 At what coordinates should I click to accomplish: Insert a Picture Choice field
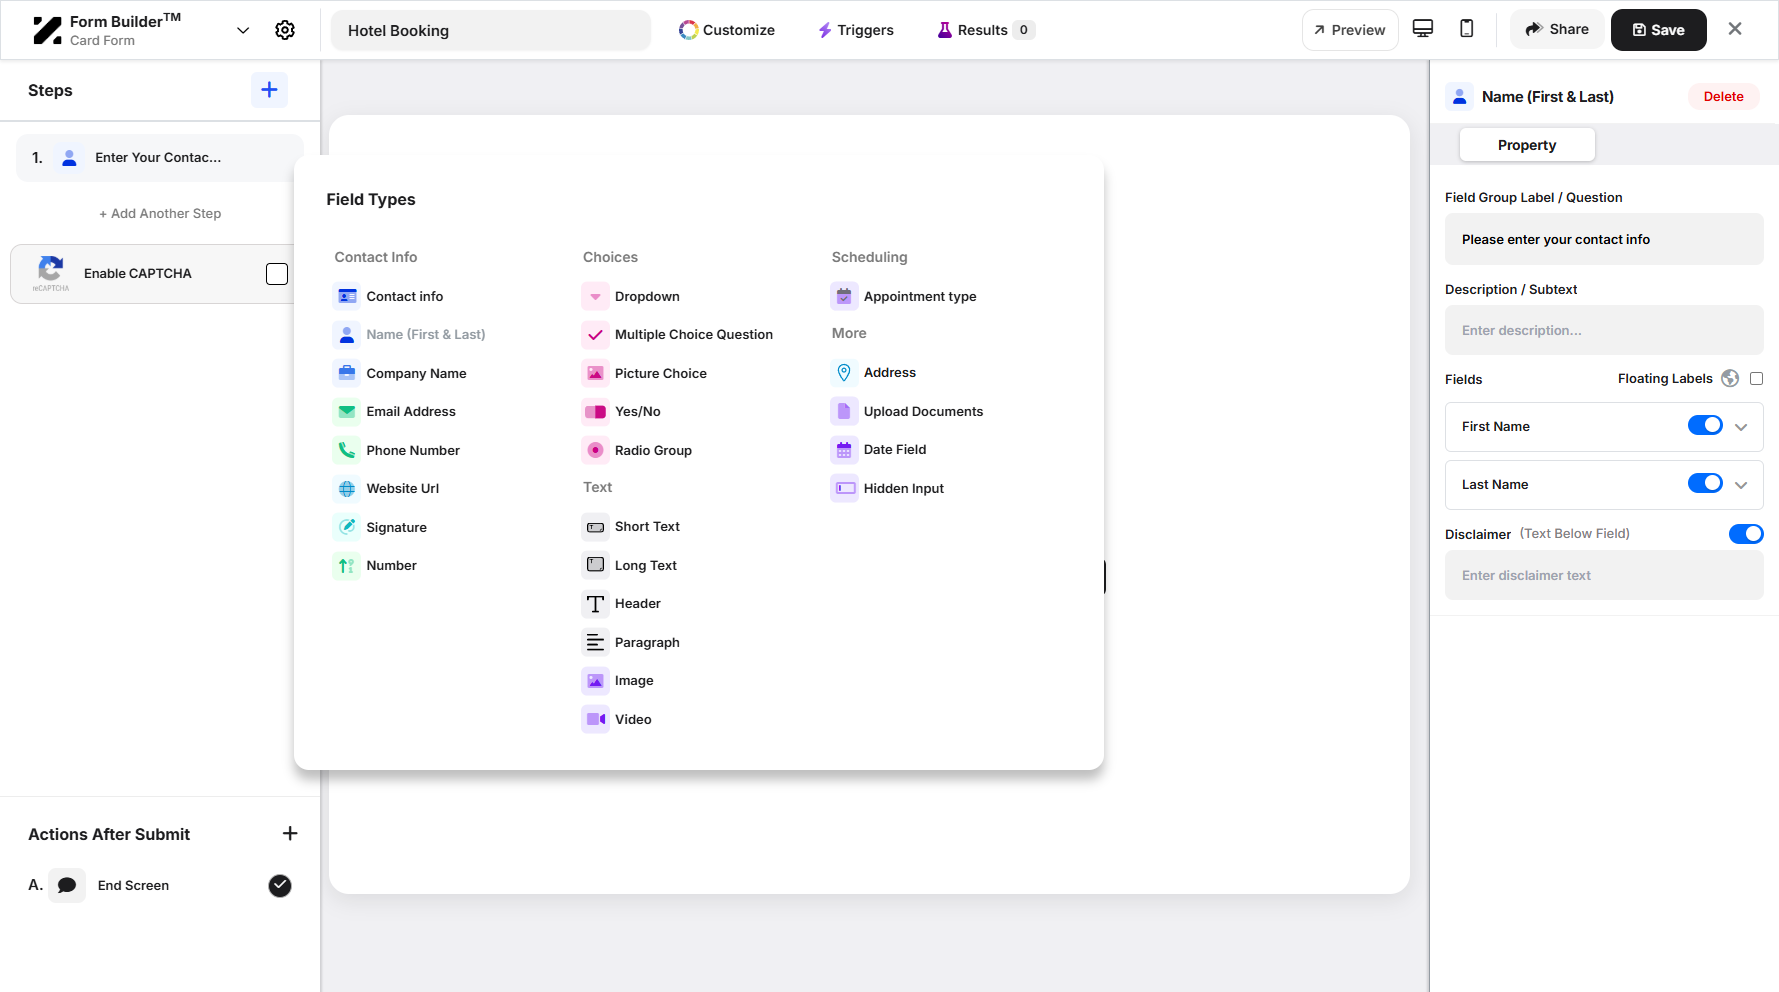coord(645,373)
